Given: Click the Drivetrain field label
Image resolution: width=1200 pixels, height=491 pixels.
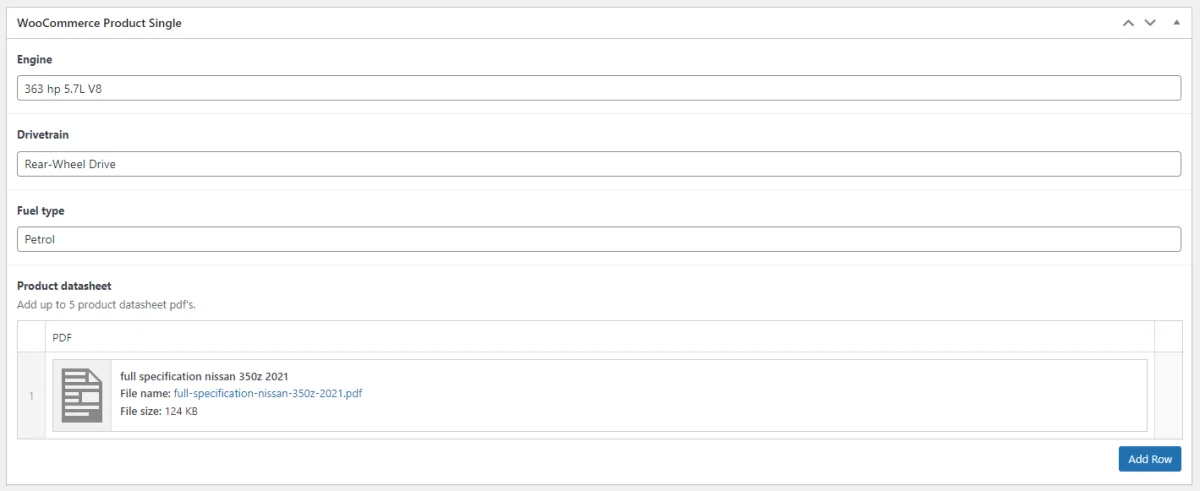Looking at the screenshot, I should point(42,135).
